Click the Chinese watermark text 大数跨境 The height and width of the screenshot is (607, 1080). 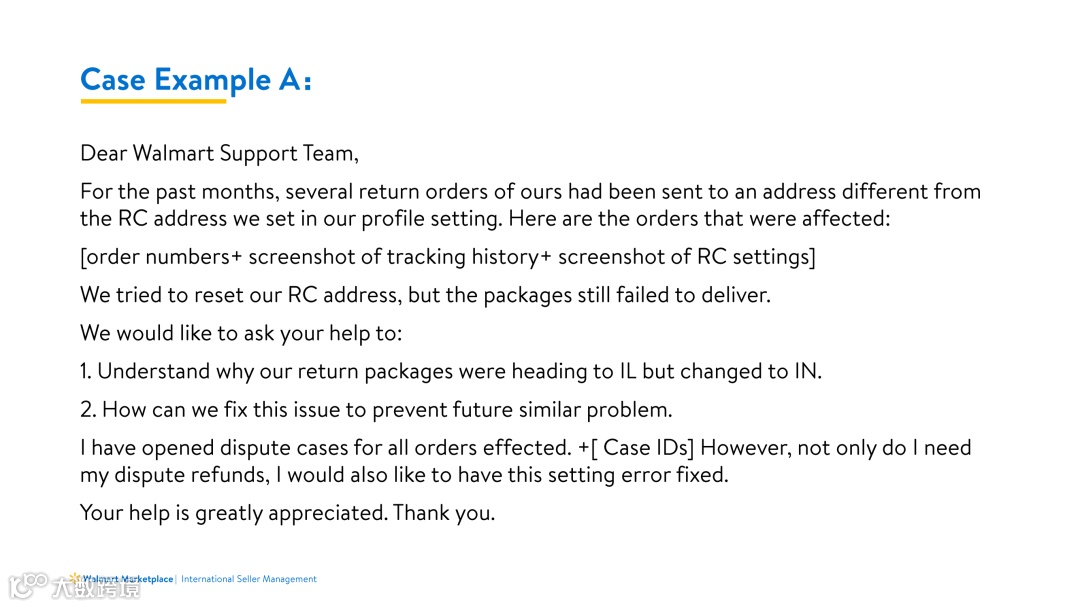pos(96,588)
